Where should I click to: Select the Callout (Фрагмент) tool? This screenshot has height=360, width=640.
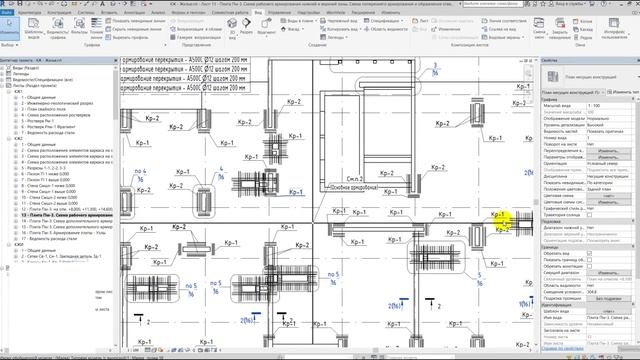(266, 26)
